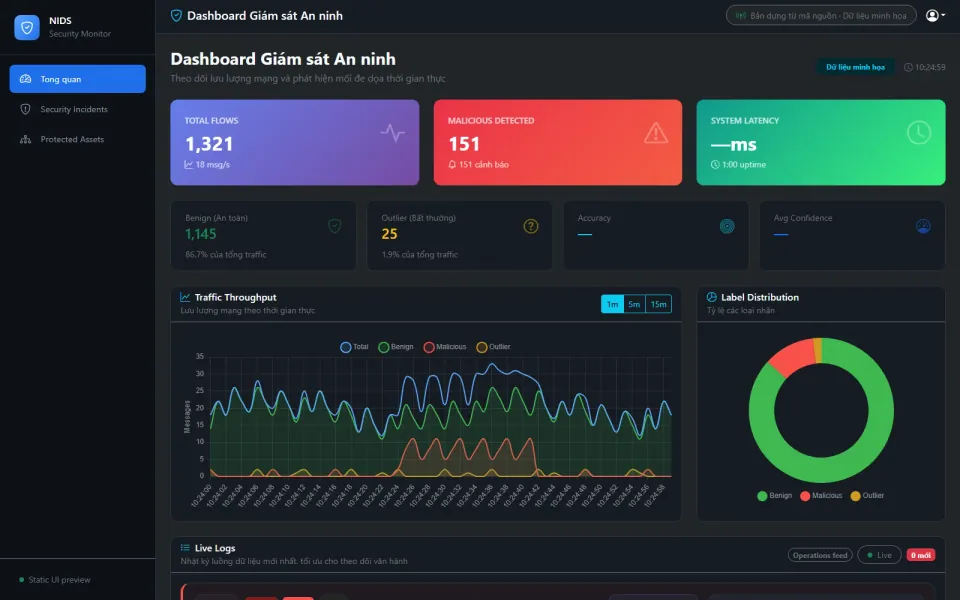Click the target icon in Accuracy card
This screenshot has width=960, height=600.
tap(727, 226)
